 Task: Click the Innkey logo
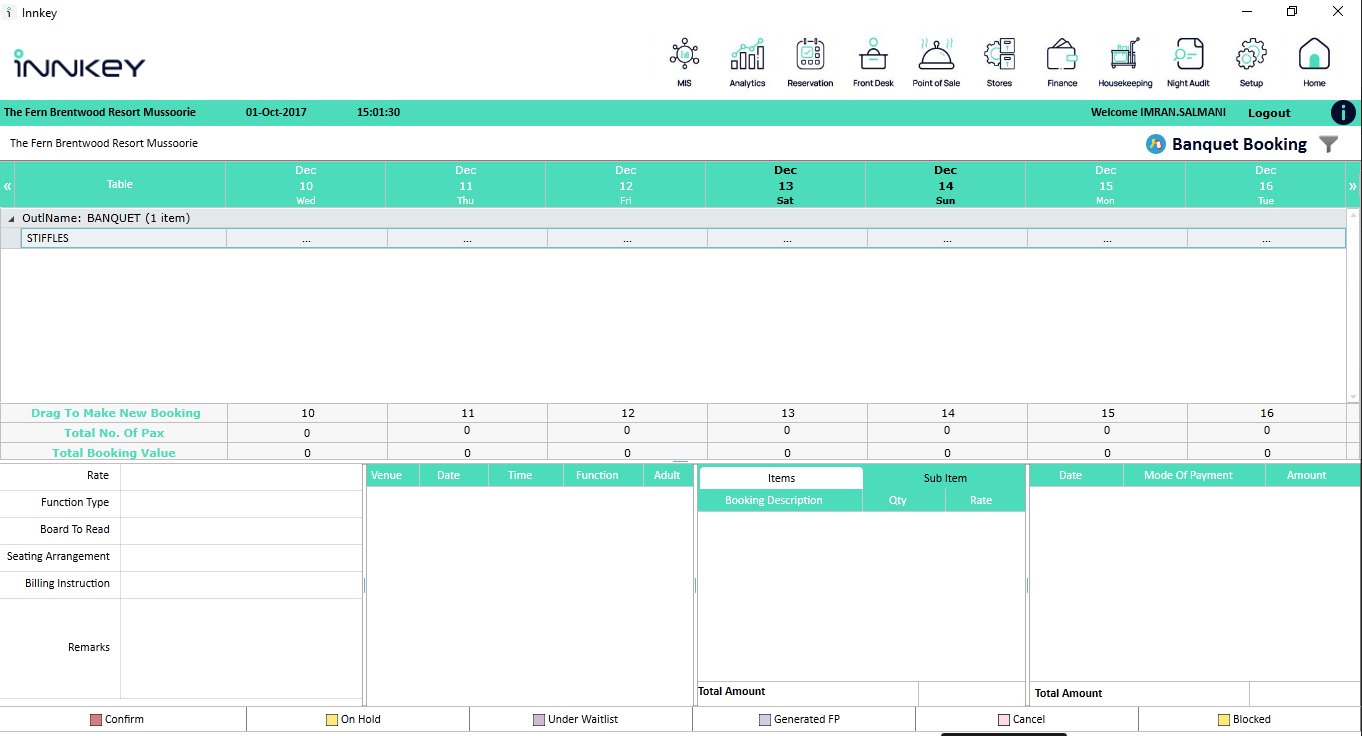pos(80,64)
